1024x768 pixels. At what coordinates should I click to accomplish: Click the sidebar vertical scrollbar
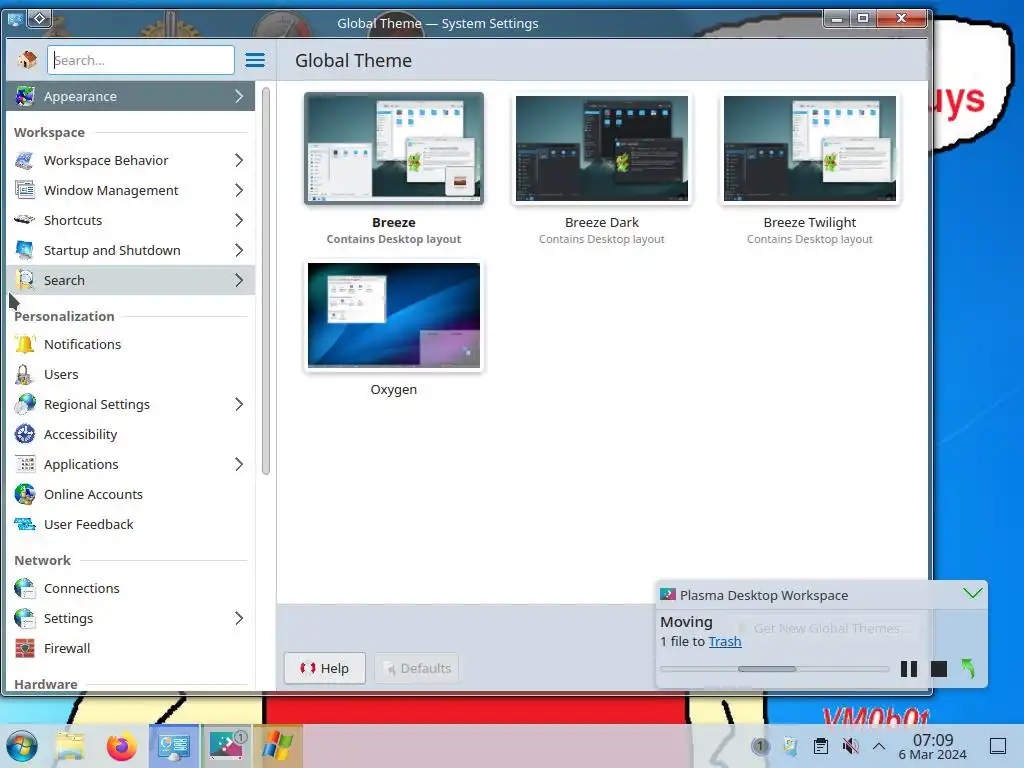[x=266, y=281]
